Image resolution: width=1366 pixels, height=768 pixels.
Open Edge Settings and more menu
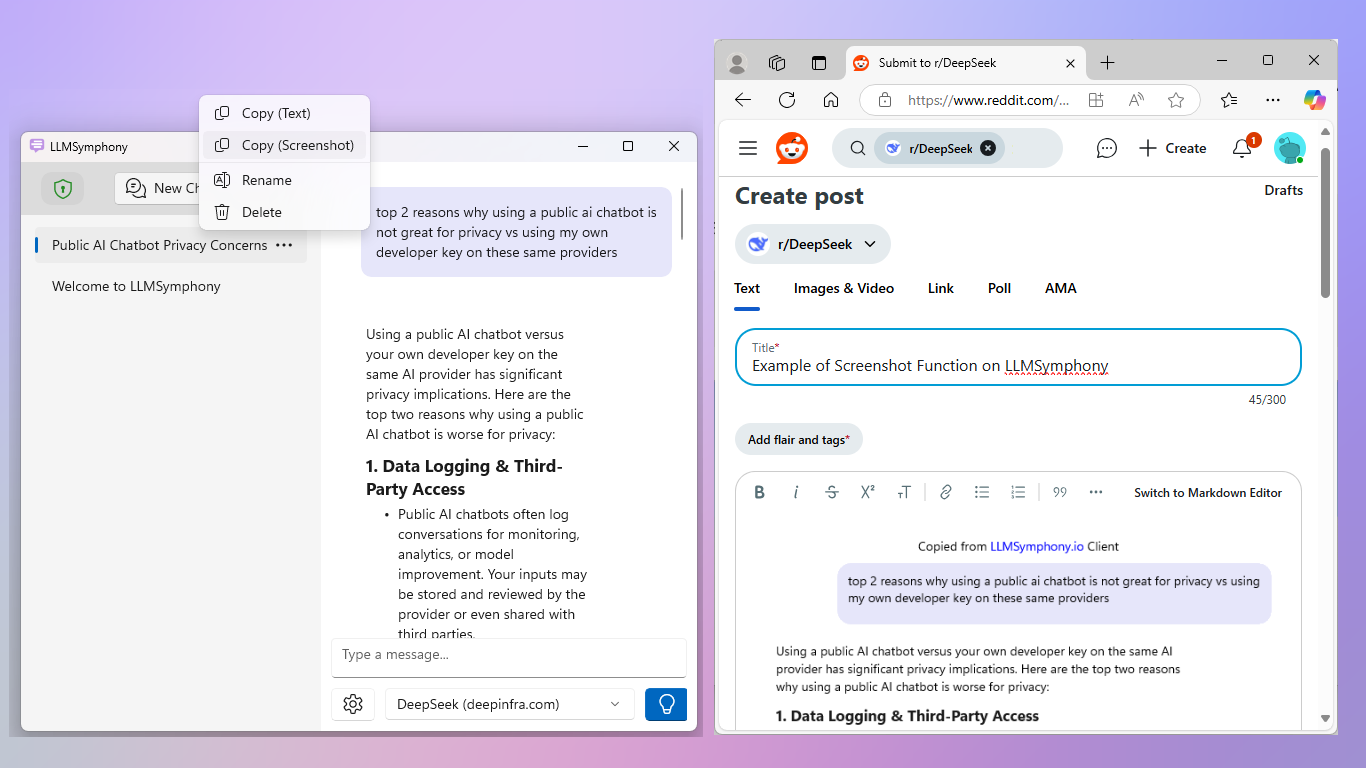[1273, 100]
